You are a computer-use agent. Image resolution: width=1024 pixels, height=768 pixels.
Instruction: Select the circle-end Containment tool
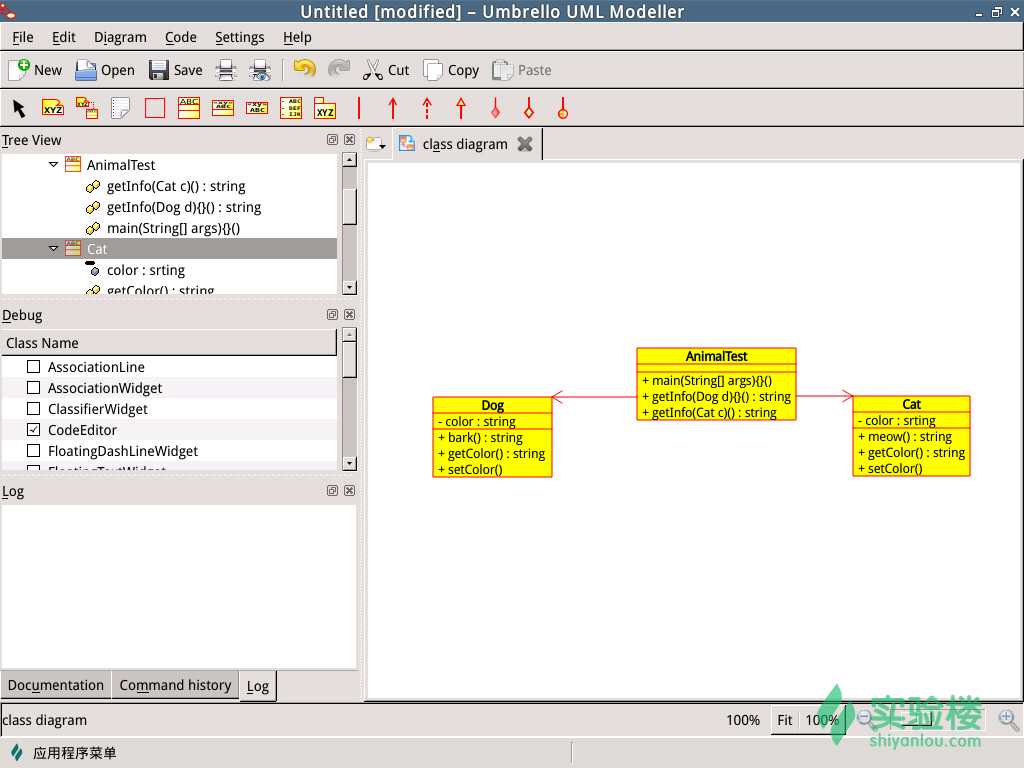[563, 108]
